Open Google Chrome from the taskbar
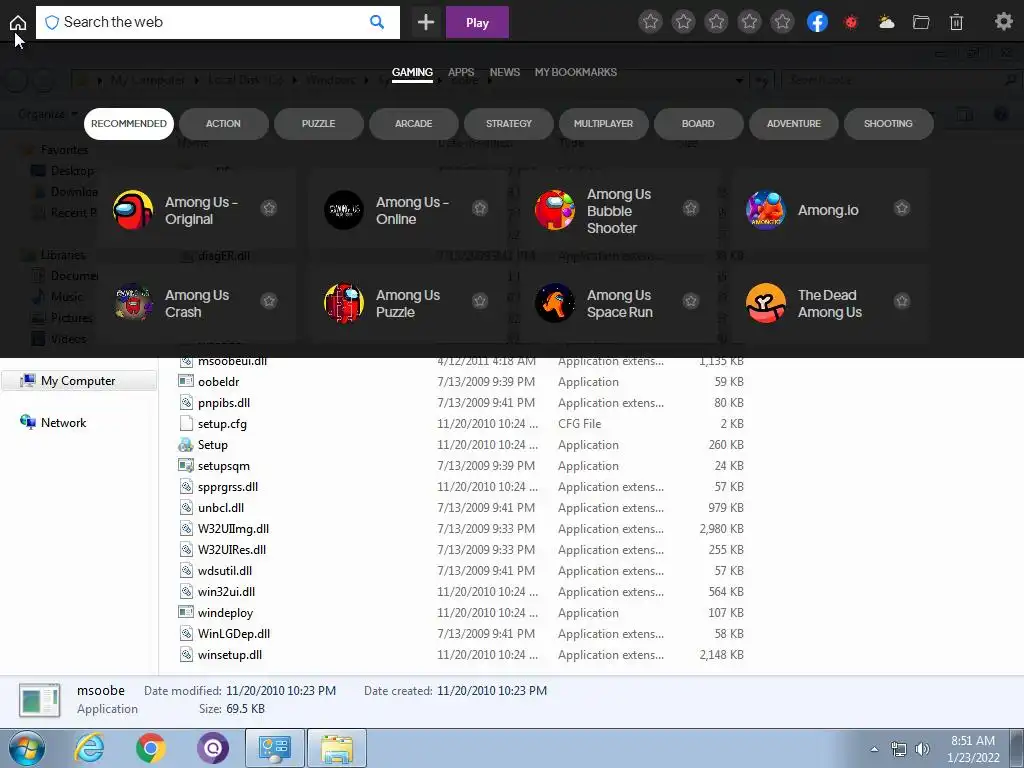The height and width of the screenshot is (768, 1024). (x=150, y=748)
